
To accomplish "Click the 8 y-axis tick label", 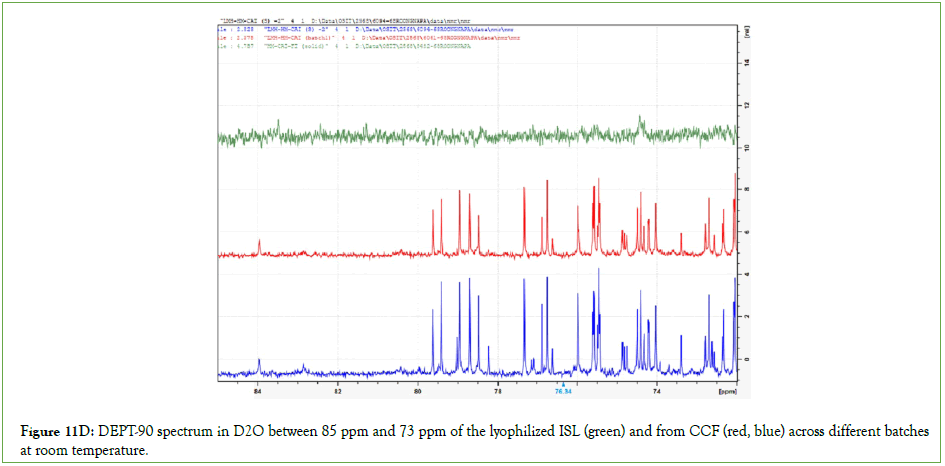I will click(746, 190).
